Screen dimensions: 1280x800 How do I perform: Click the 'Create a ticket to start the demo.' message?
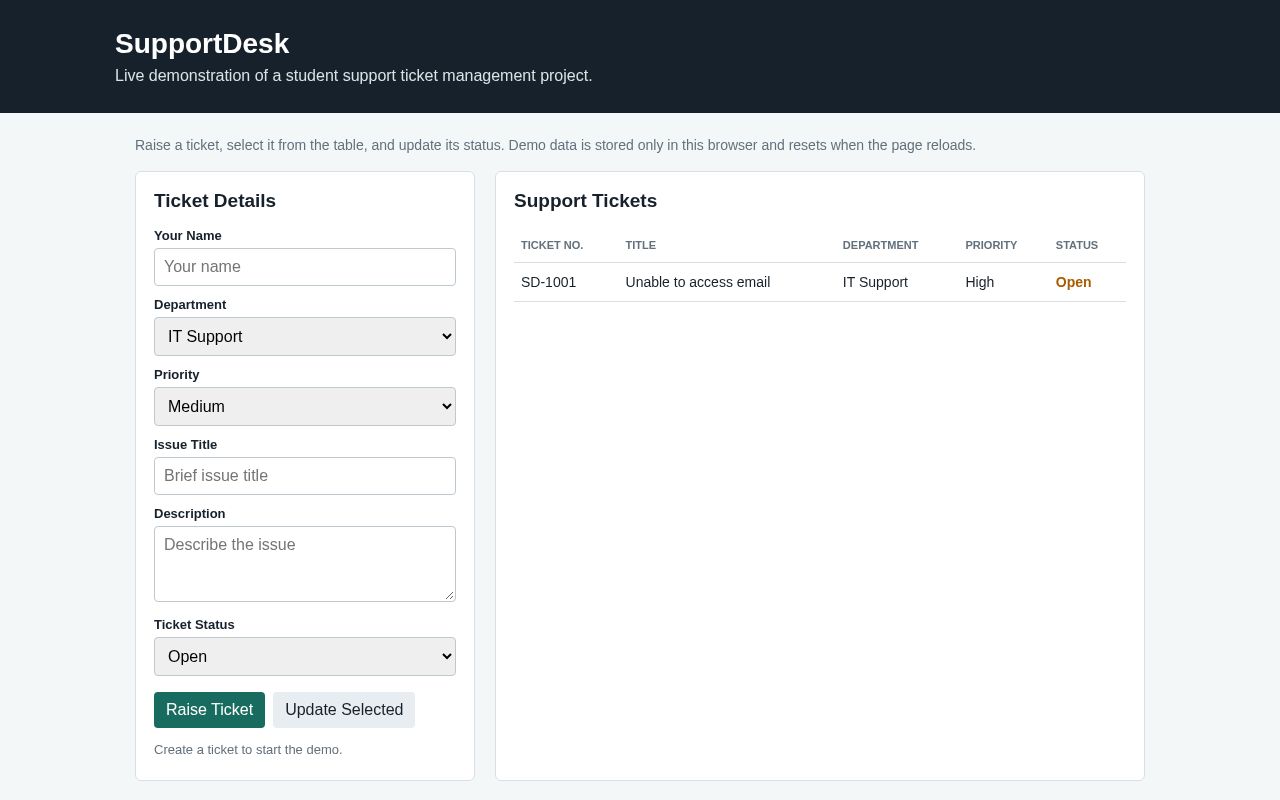click(x=248, y=750)
